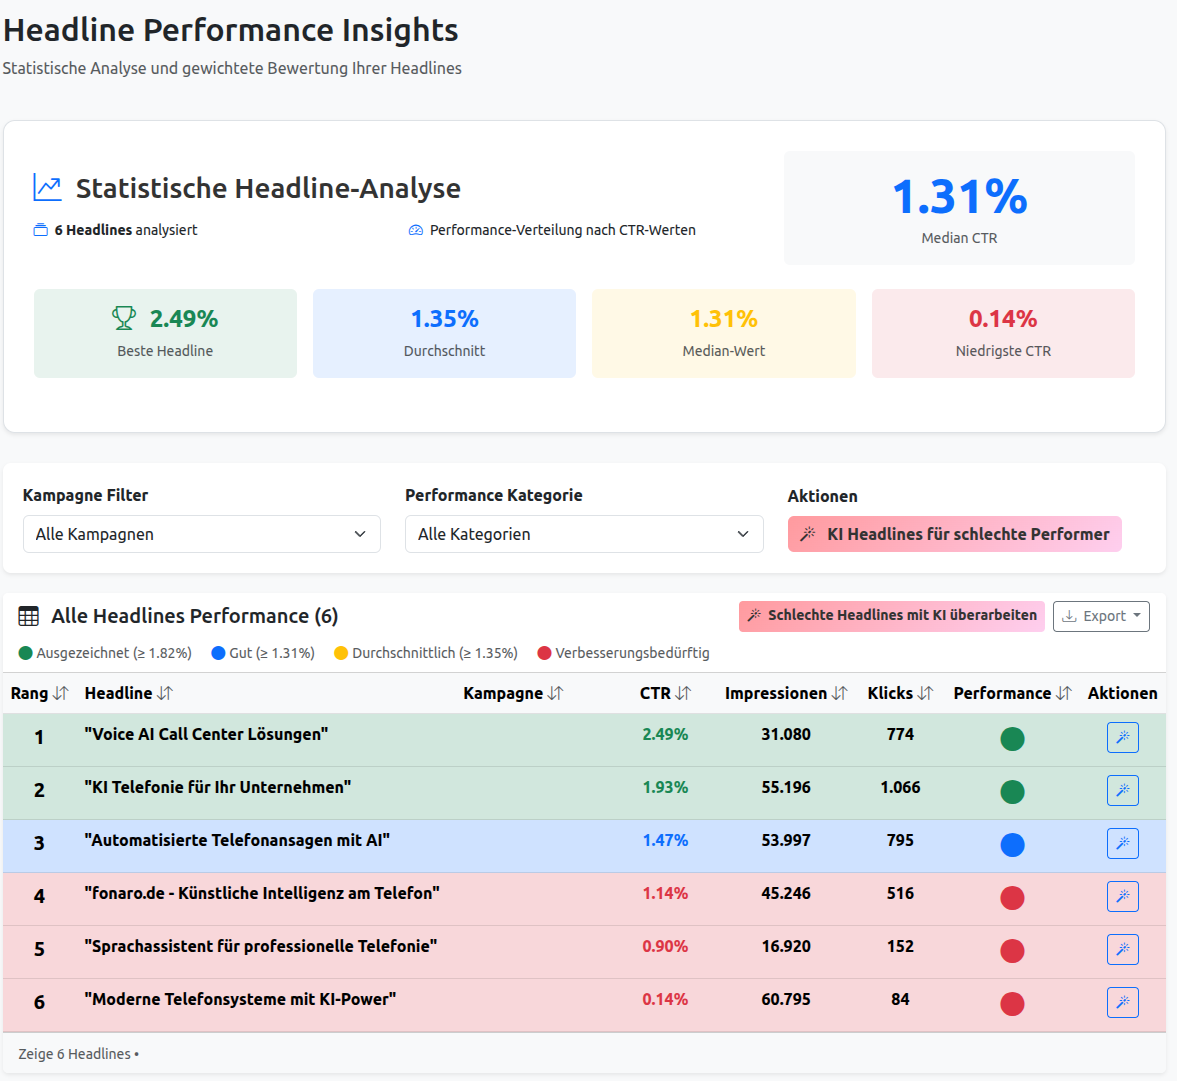Click the green performance dot for rank 1
This screenshot has width=1177, height=1081.
pos(1013,737)
